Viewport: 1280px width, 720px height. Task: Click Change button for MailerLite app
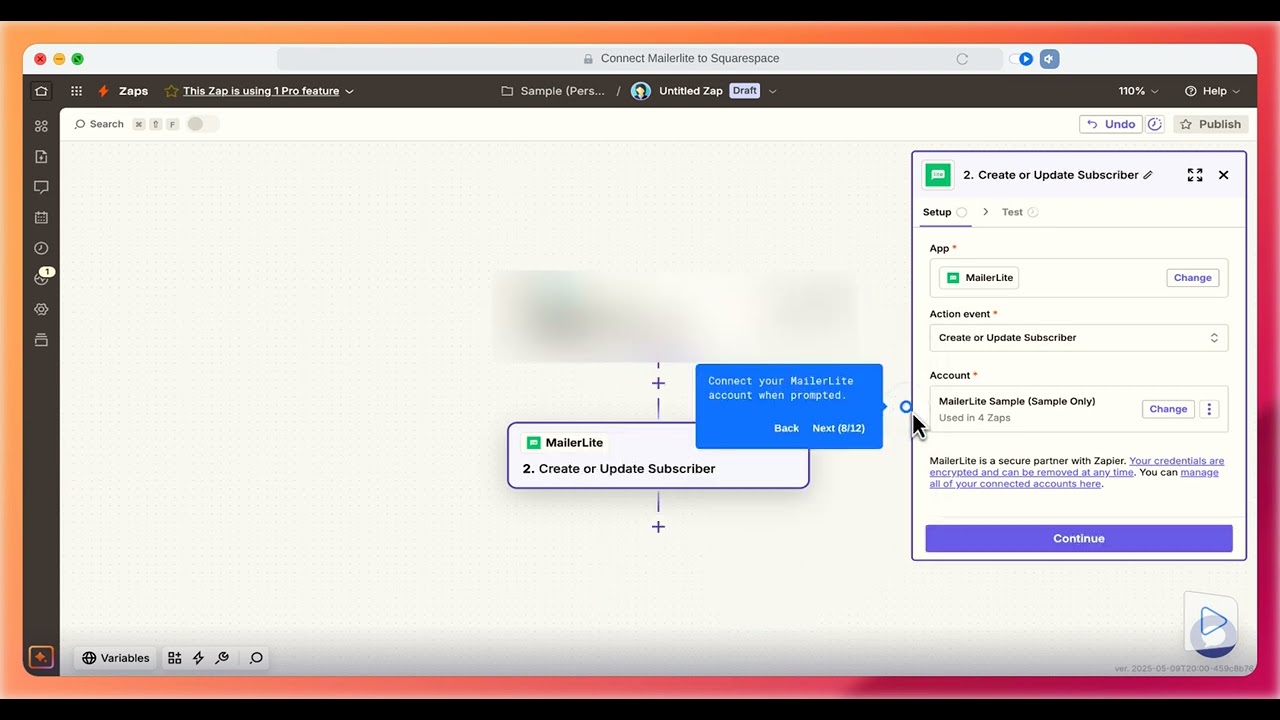pos(1192,278)
